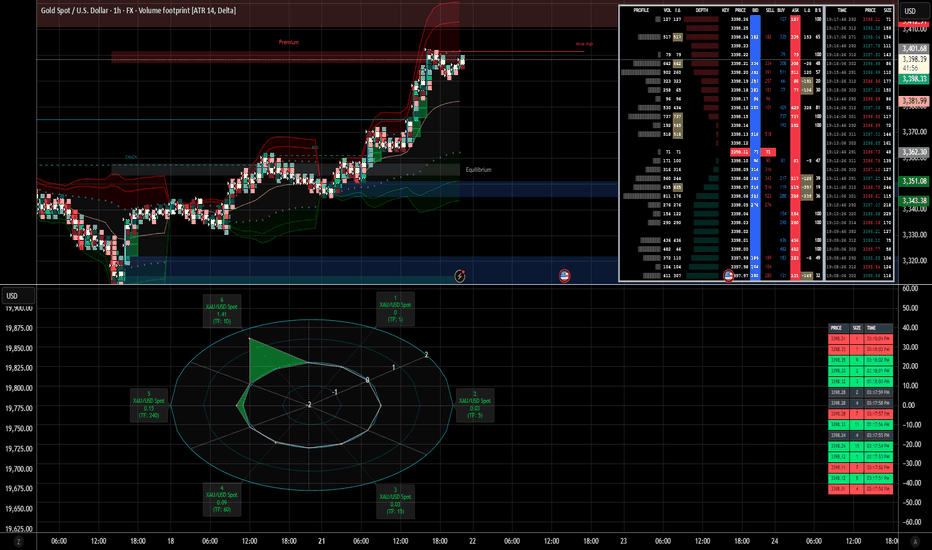
Task: Click the Premium zone label
Action: (289, 42)
